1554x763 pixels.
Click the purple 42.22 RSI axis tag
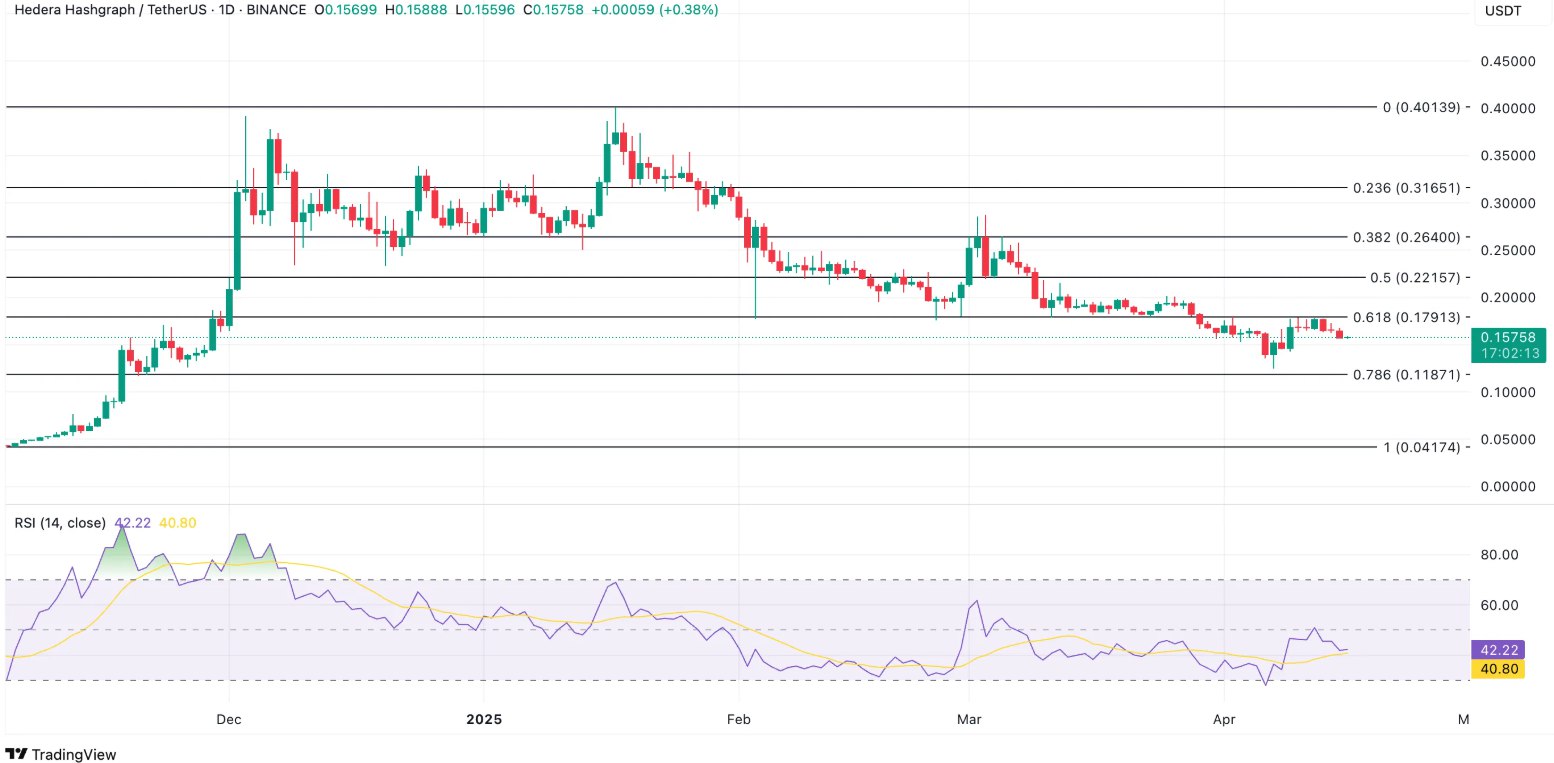(1498, 650)
